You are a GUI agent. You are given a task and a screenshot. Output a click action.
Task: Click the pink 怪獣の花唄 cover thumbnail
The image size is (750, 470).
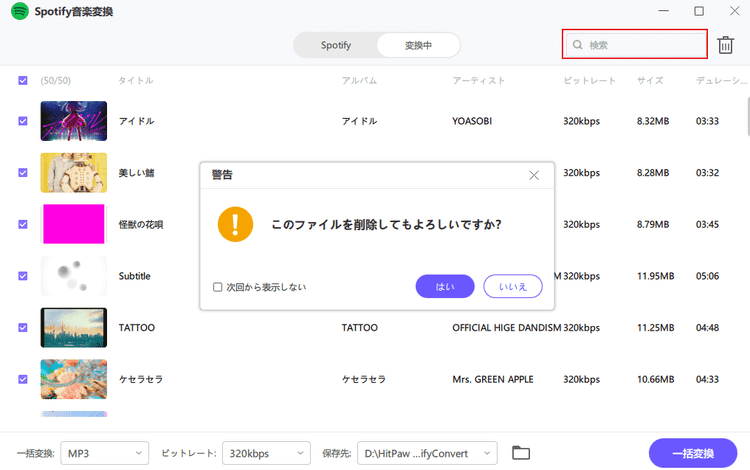point(74,224)
